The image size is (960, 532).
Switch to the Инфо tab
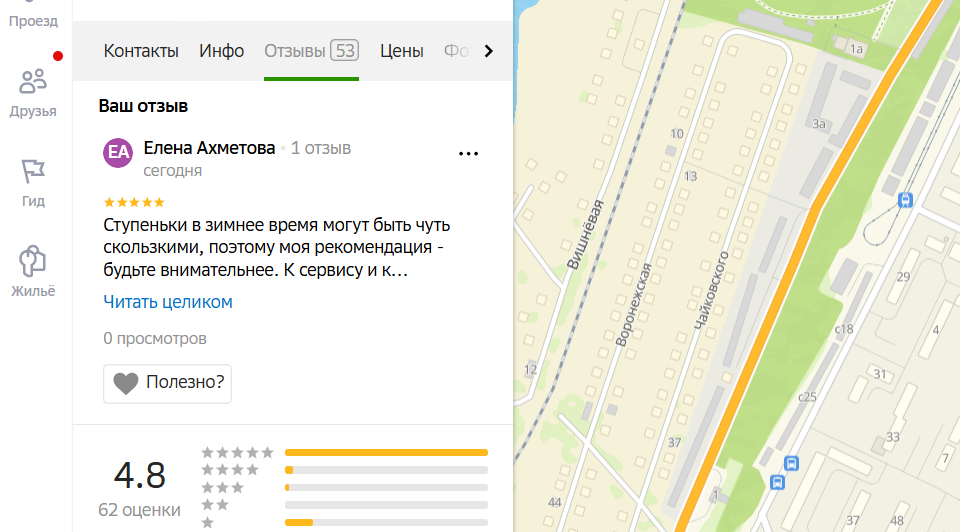tap(221, 51)
